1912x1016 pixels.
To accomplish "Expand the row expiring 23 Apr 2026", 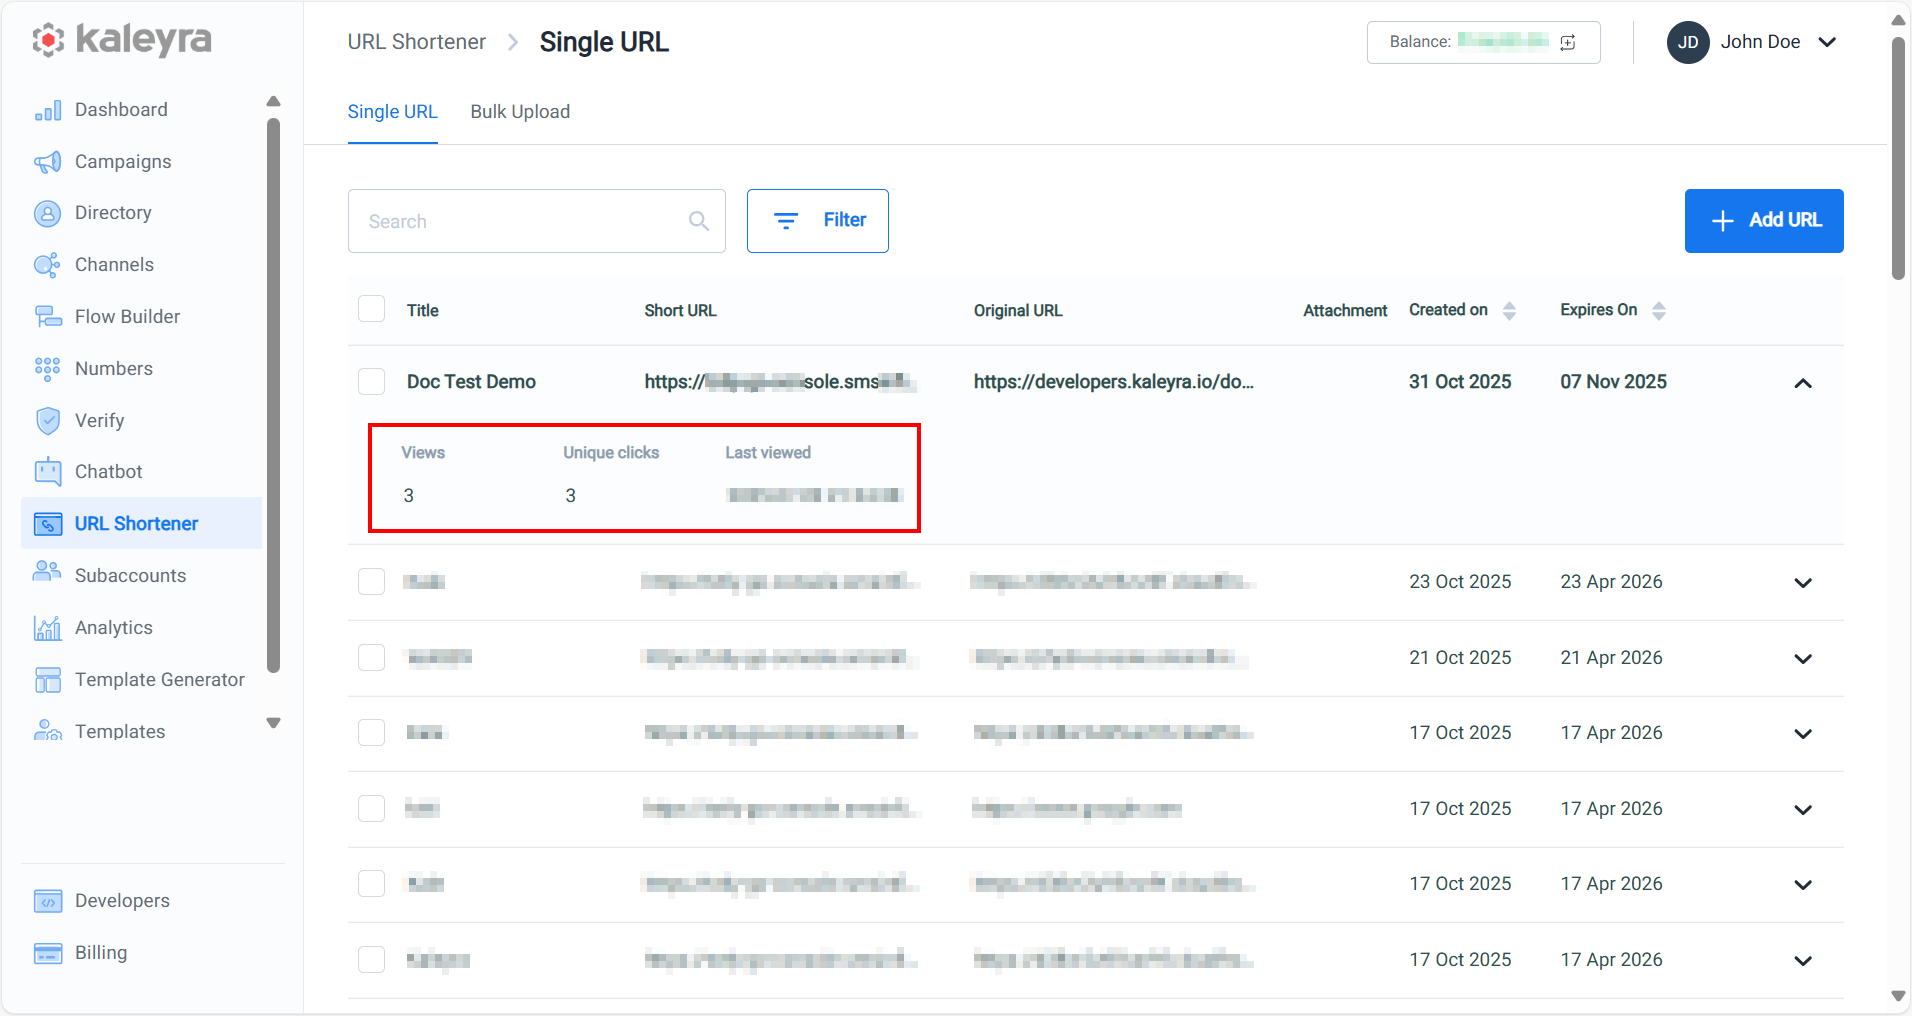I will tap(1803, 583).
